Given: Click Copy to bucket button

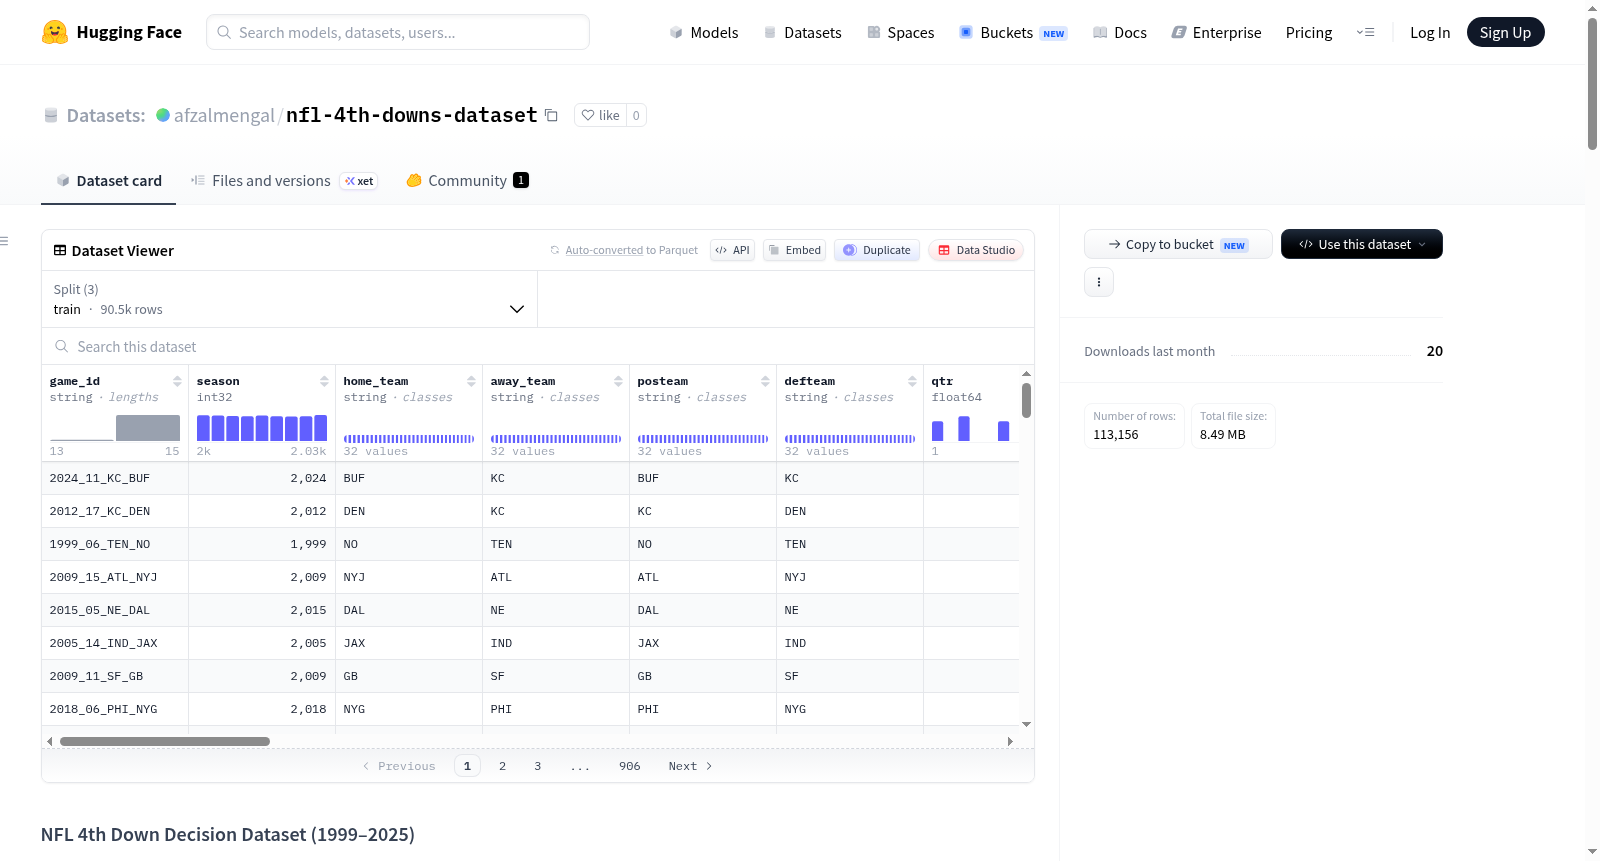Looking at the screenshot, I should (1178, 244).
